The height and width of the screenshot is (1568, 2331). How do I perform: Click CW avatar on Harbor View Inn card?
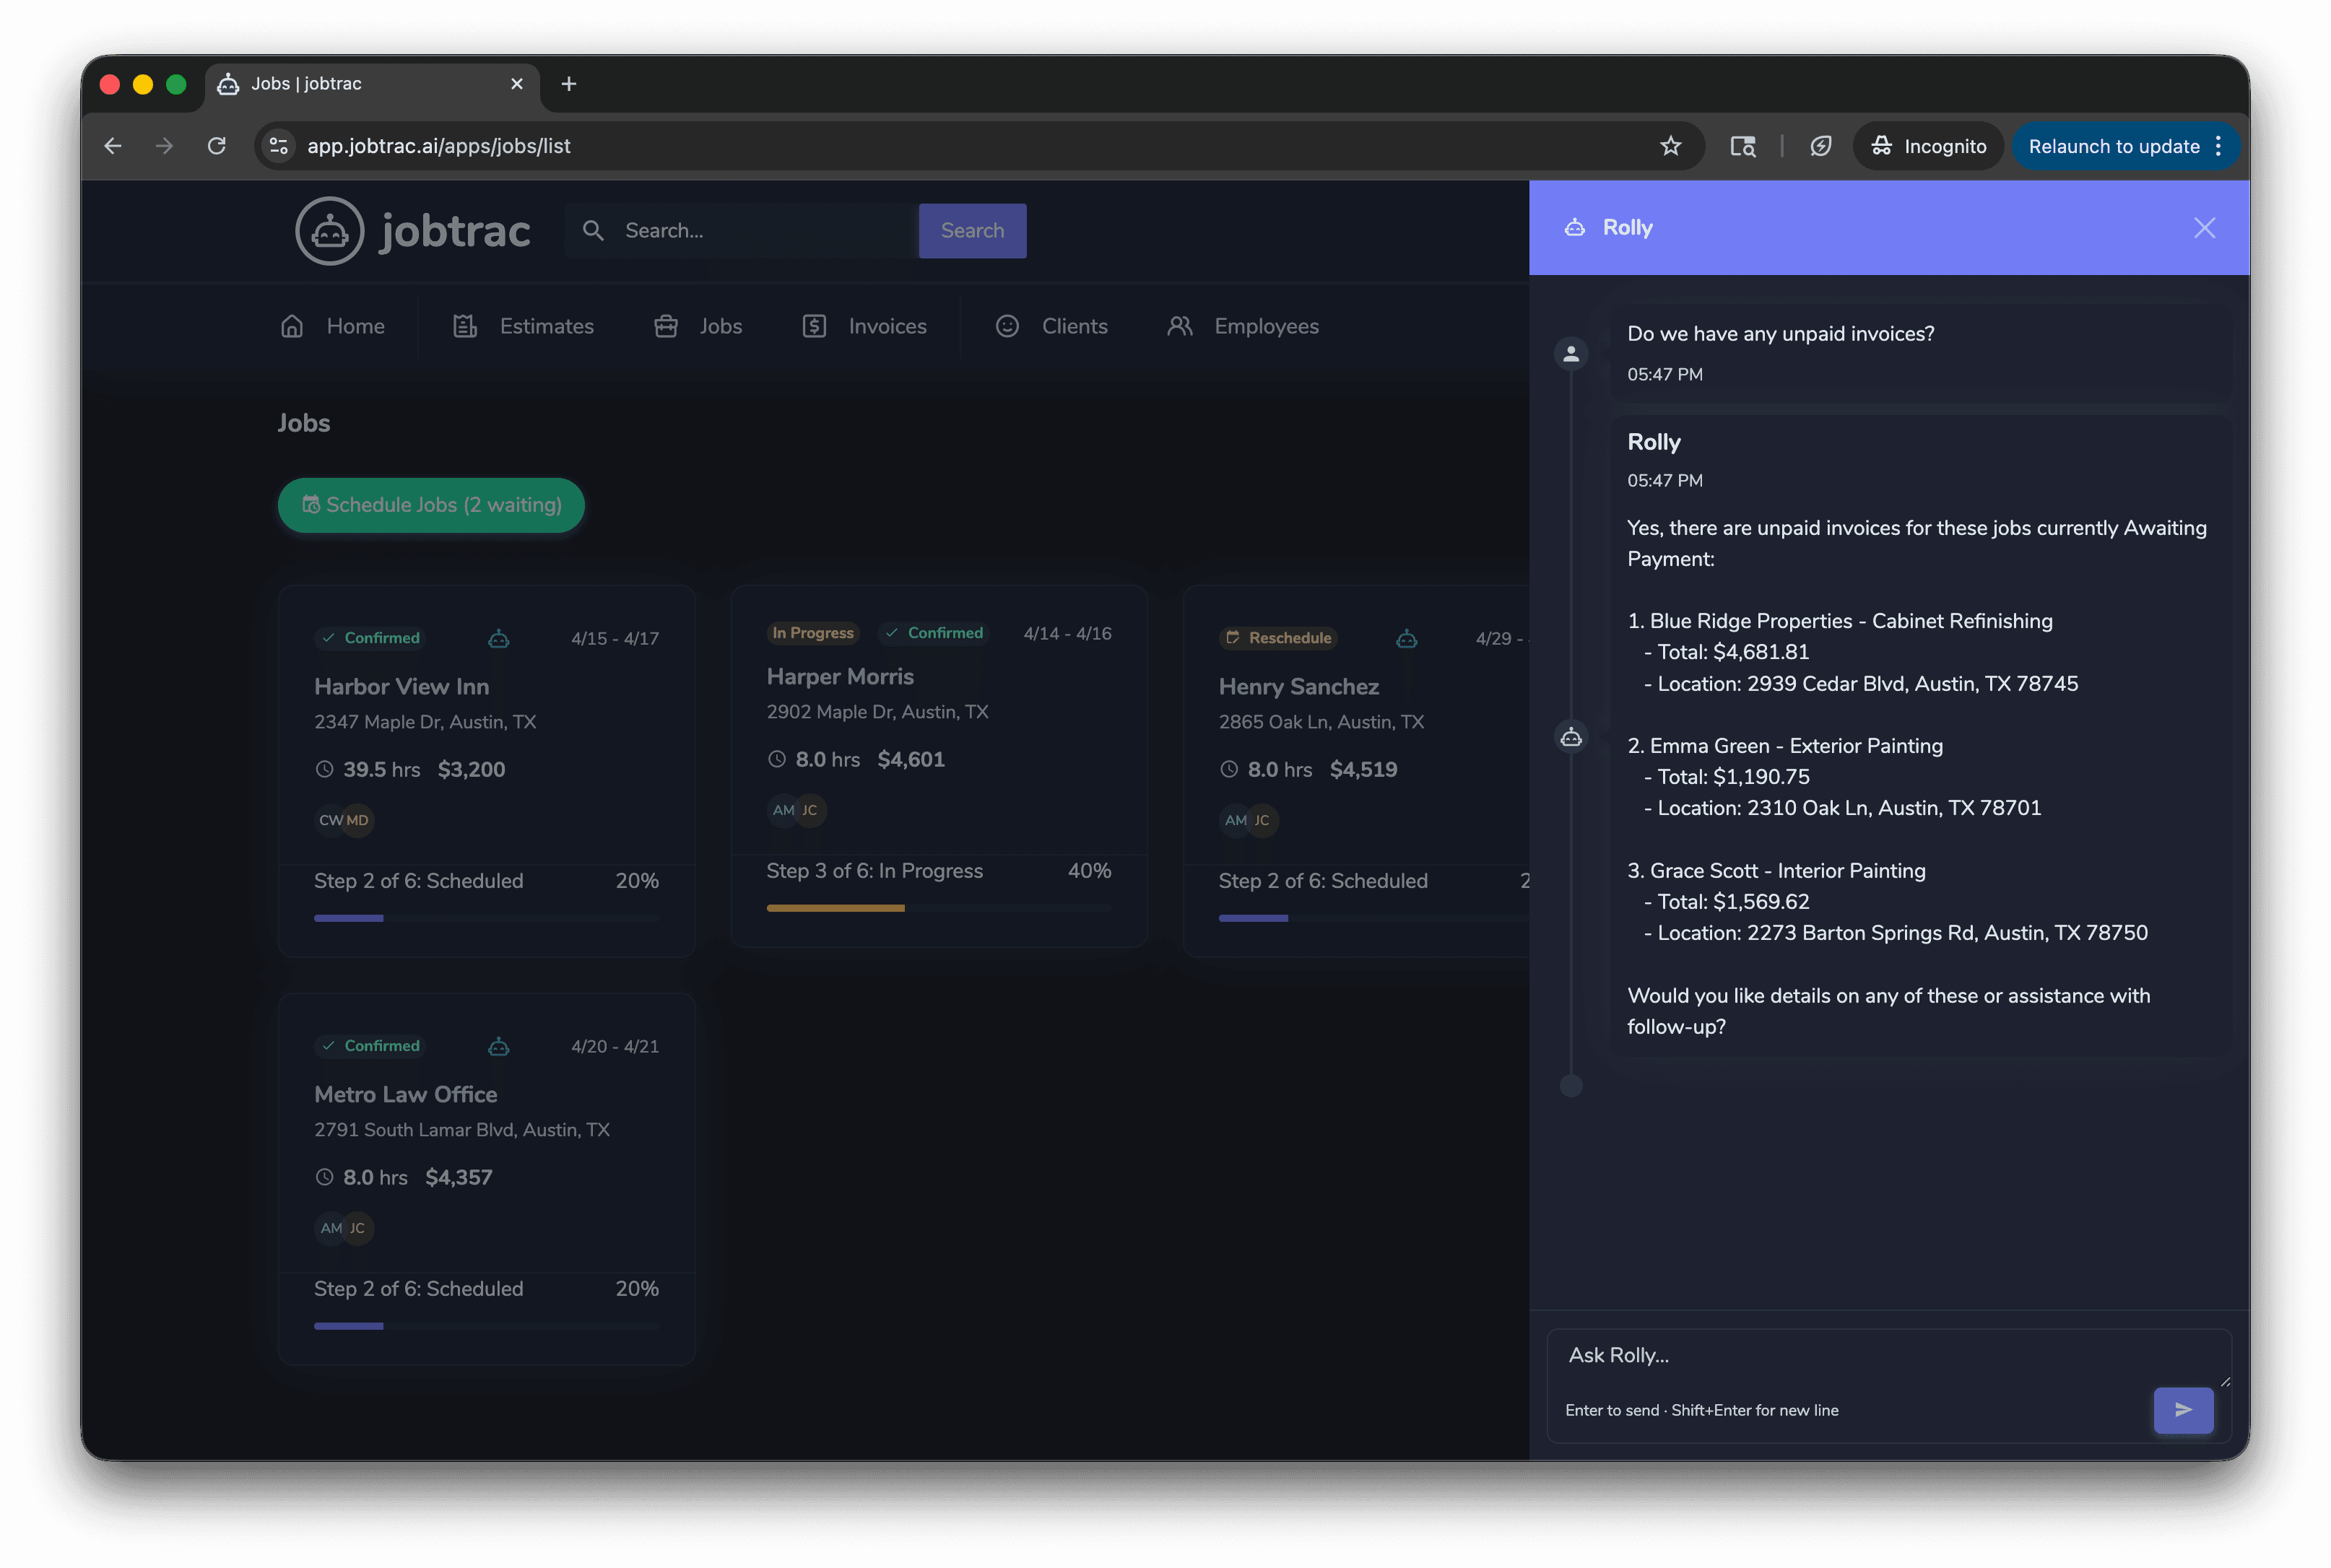click(330, 820)
